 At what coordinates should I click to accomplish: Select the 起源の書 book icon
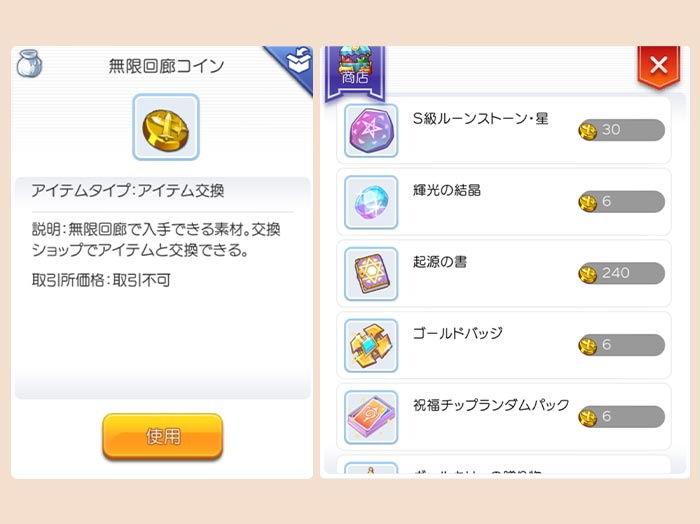click(371, 274)
